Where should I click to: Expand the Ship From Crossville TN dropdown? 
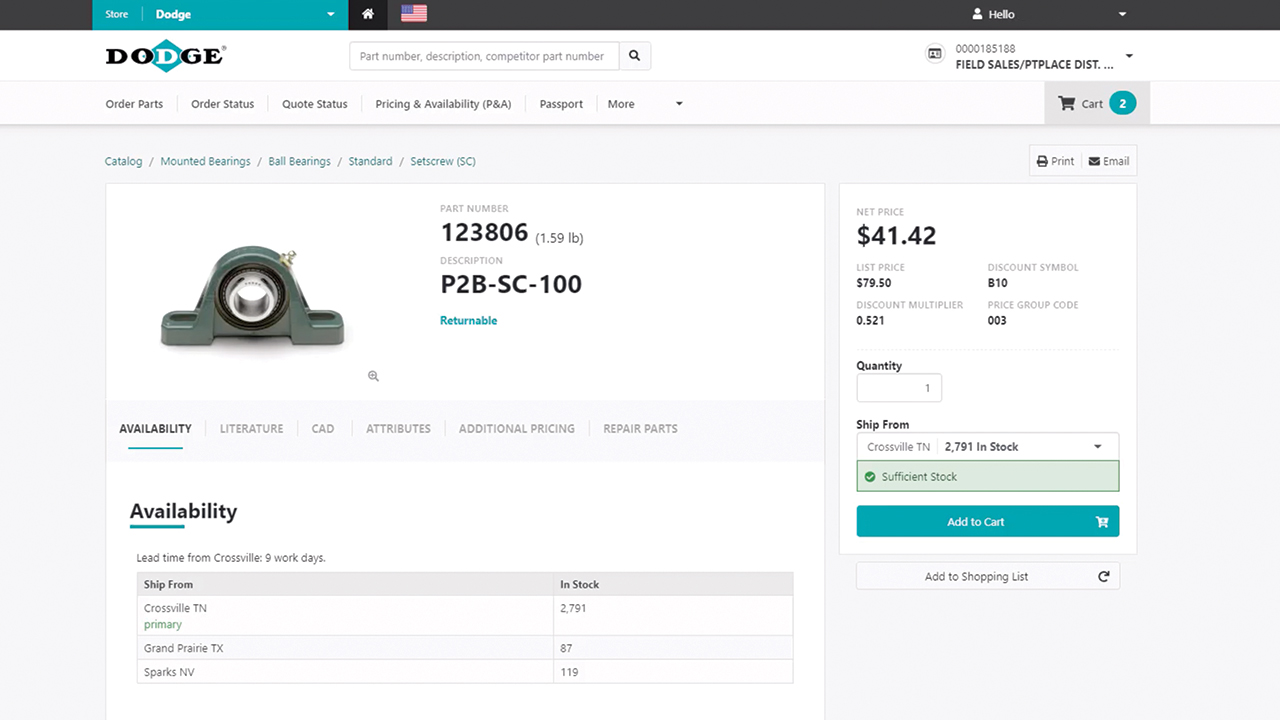click(1097, 447)
